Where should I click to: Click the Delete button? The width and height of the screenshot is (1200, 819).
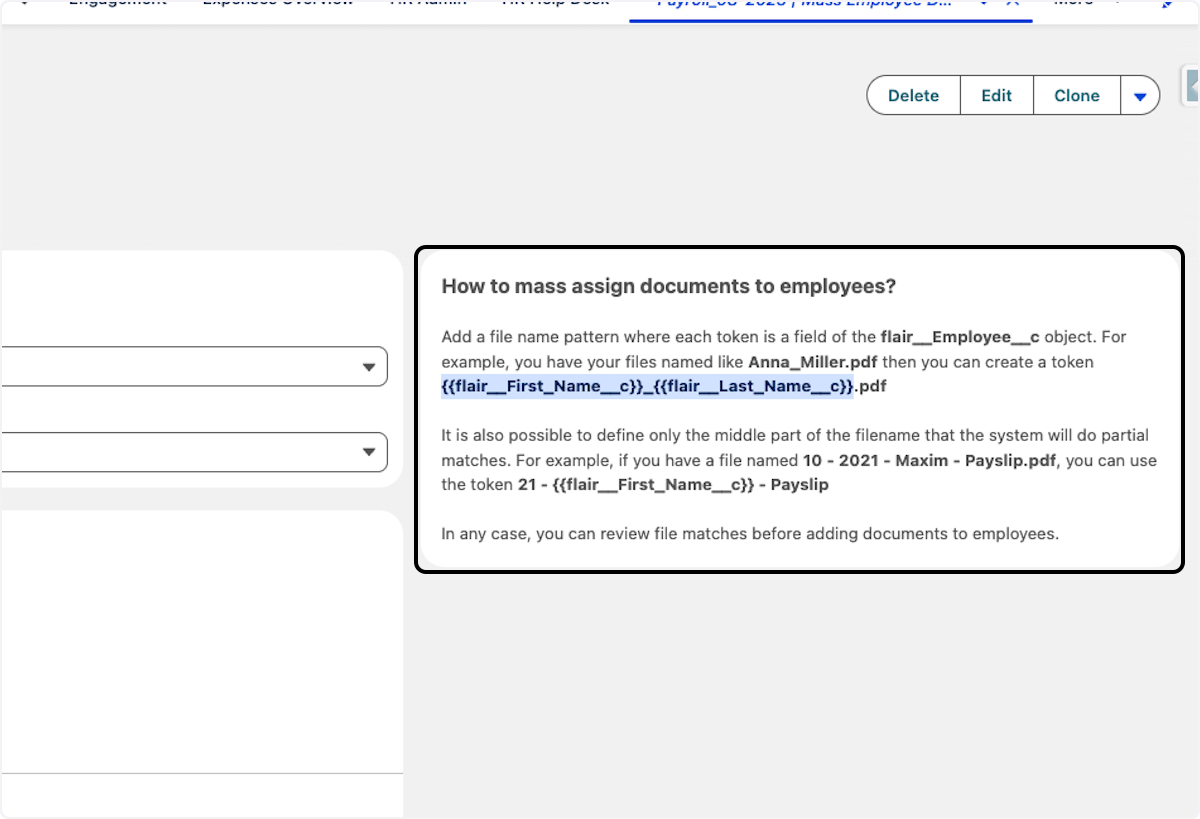tap(913, 95)
